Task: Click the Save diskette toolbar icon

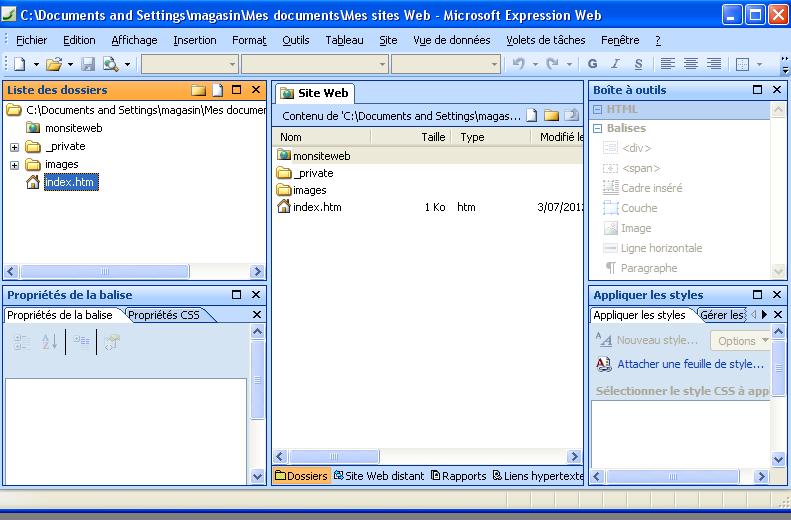Action: [88, 64]
